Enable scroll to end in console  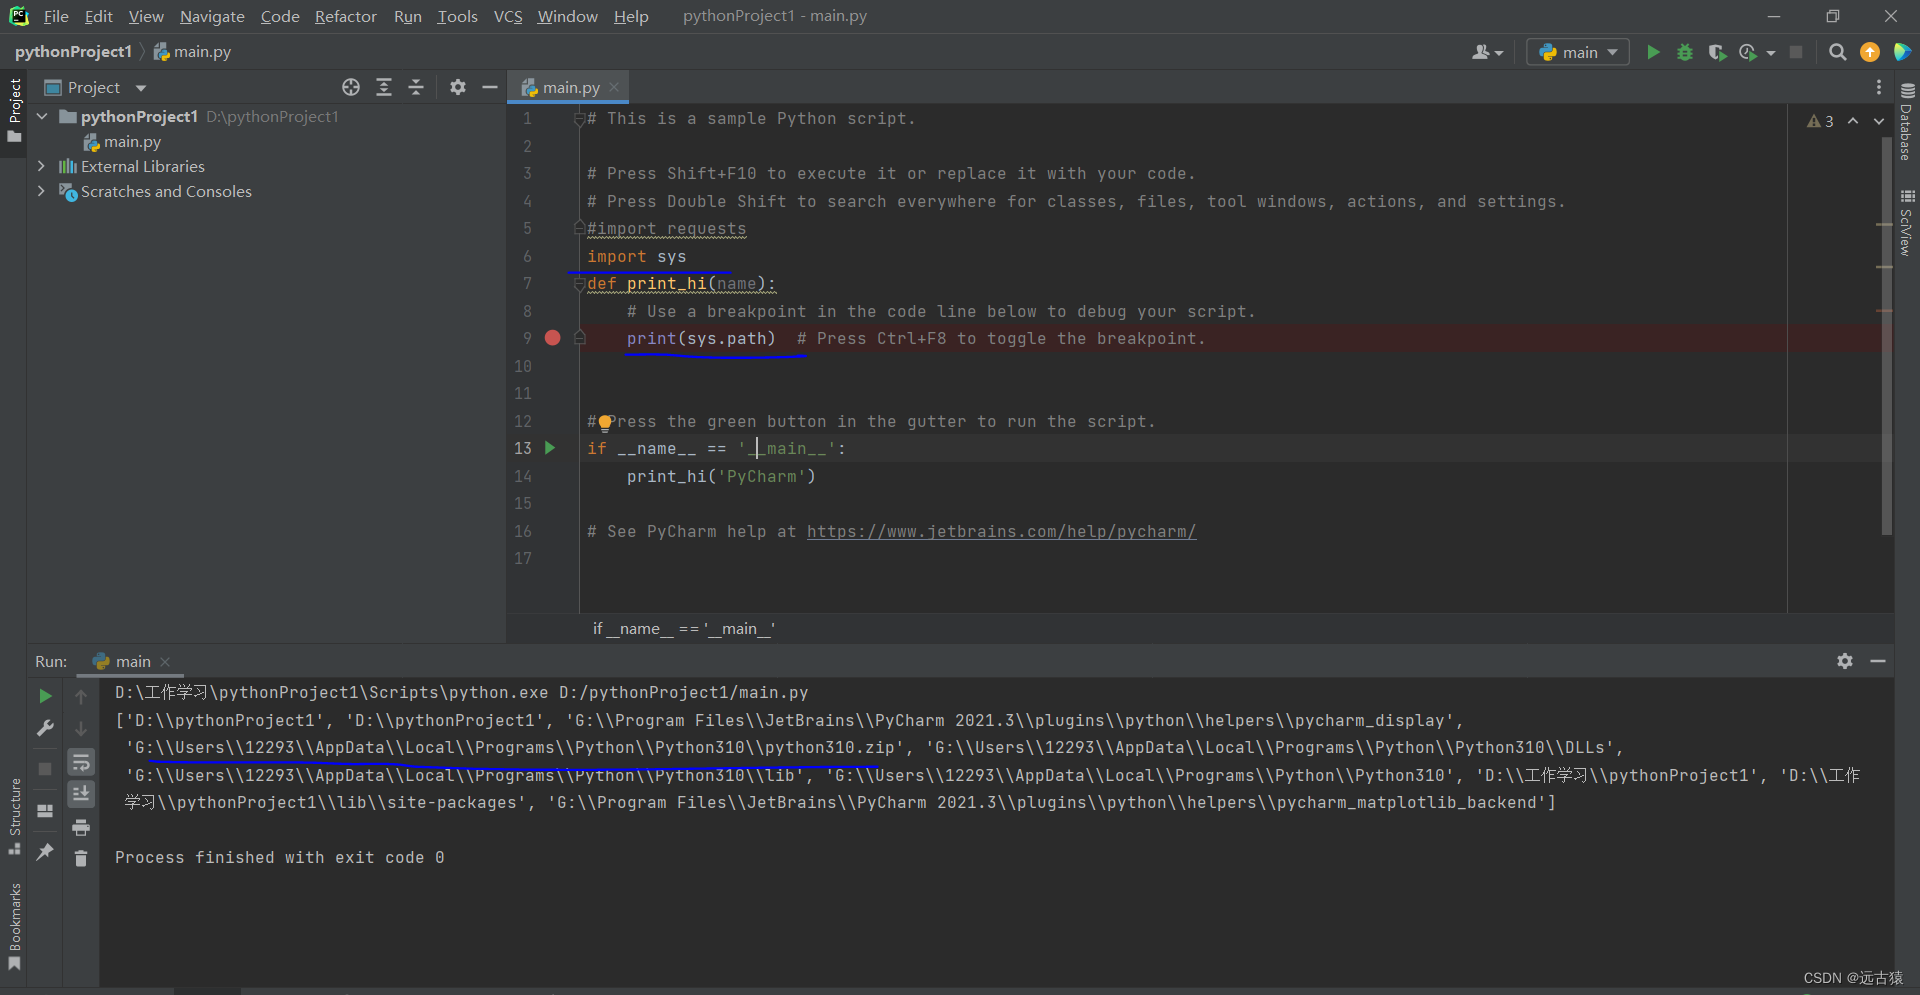click(x=81, y=793)
